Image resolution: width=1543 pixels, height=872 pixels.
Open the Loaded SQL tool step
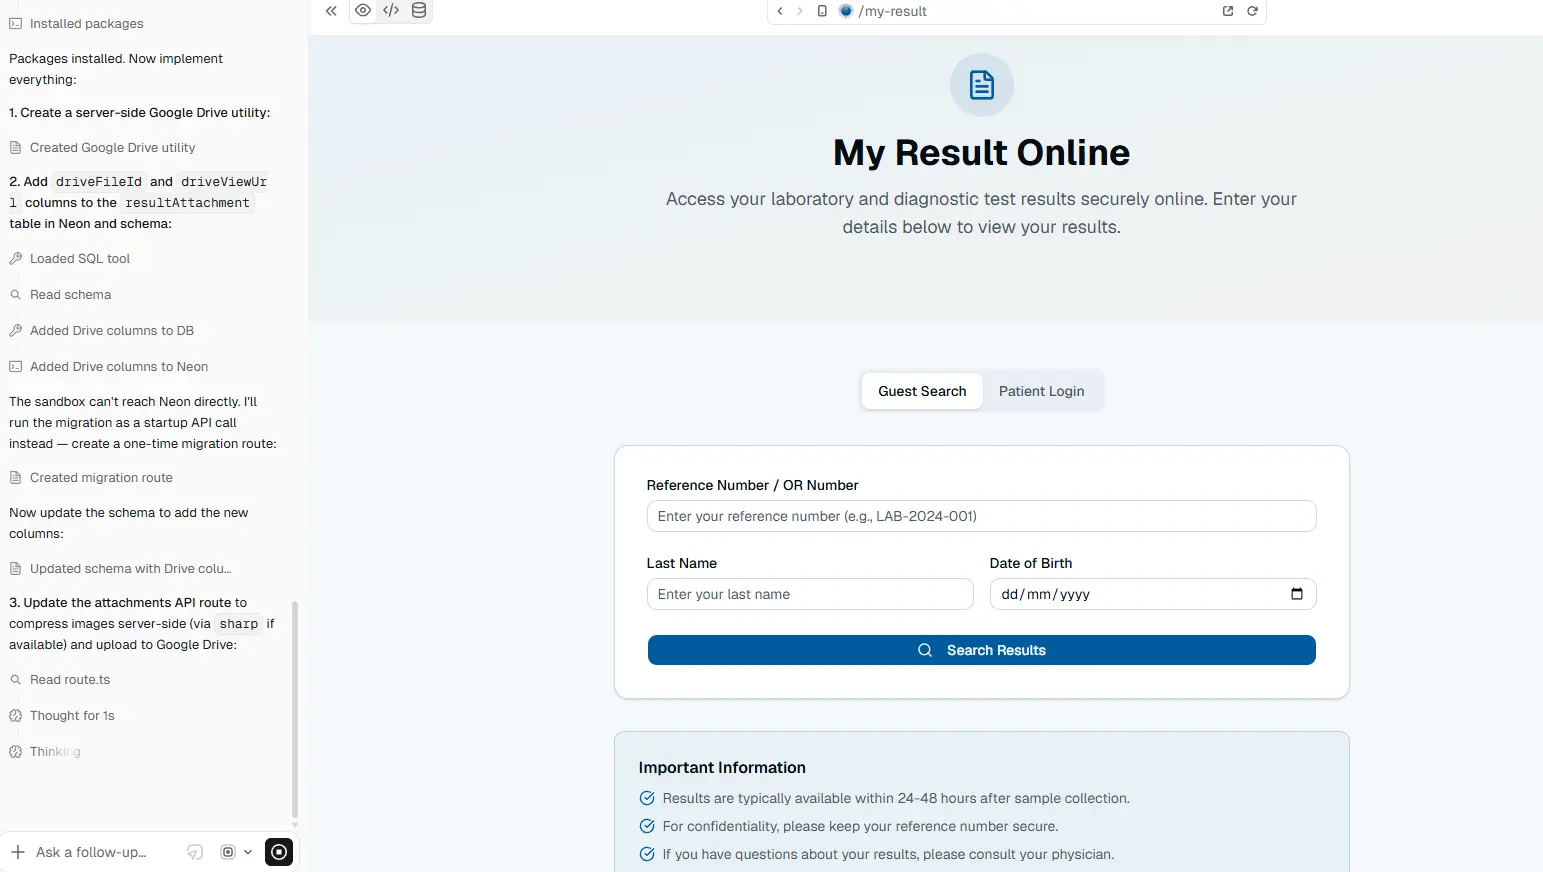pyautogui.click(x=70, y=258)
